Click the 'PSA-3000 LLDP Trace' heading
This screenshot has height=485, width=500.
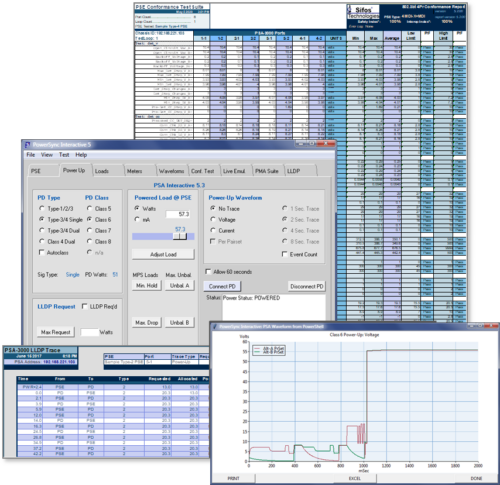click(x=32, y=350)
